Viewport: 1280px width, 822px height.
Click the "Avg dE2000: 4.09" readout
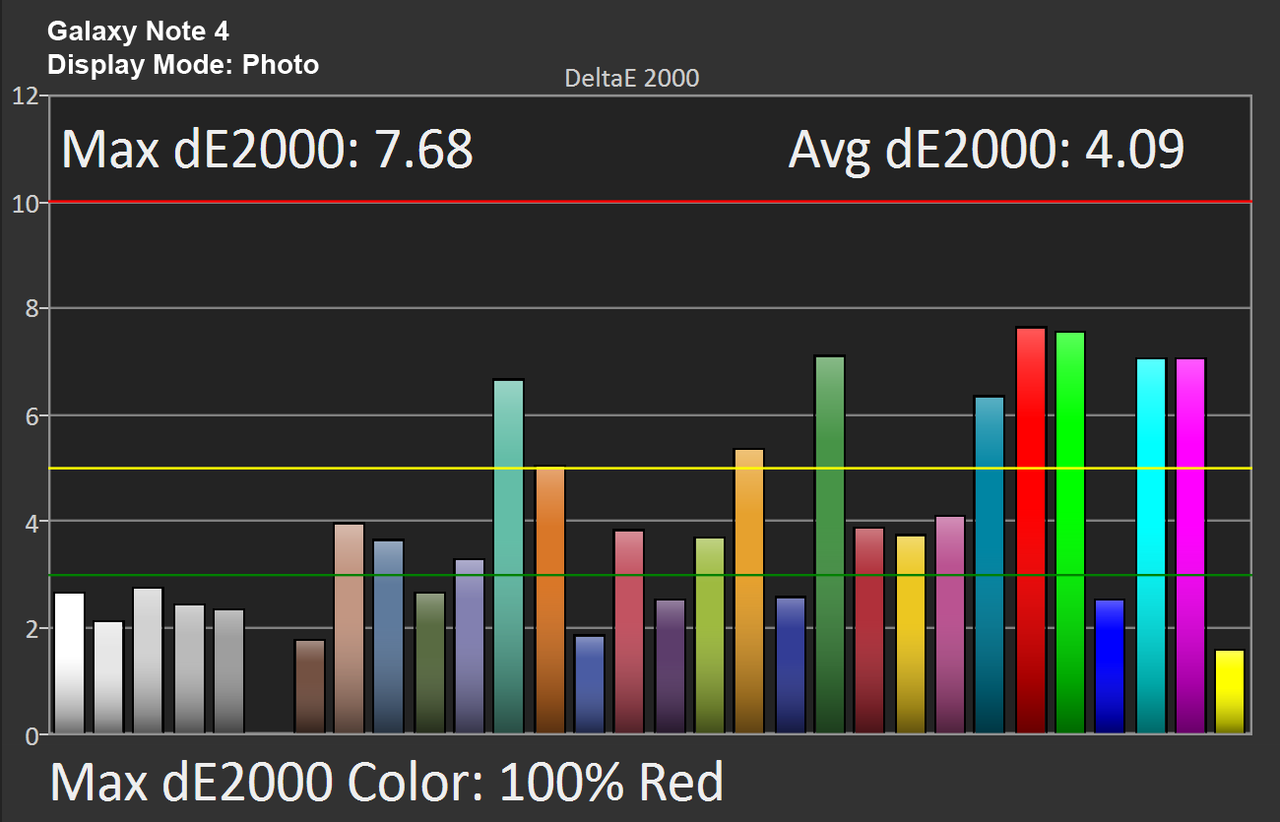click(986, 150)
